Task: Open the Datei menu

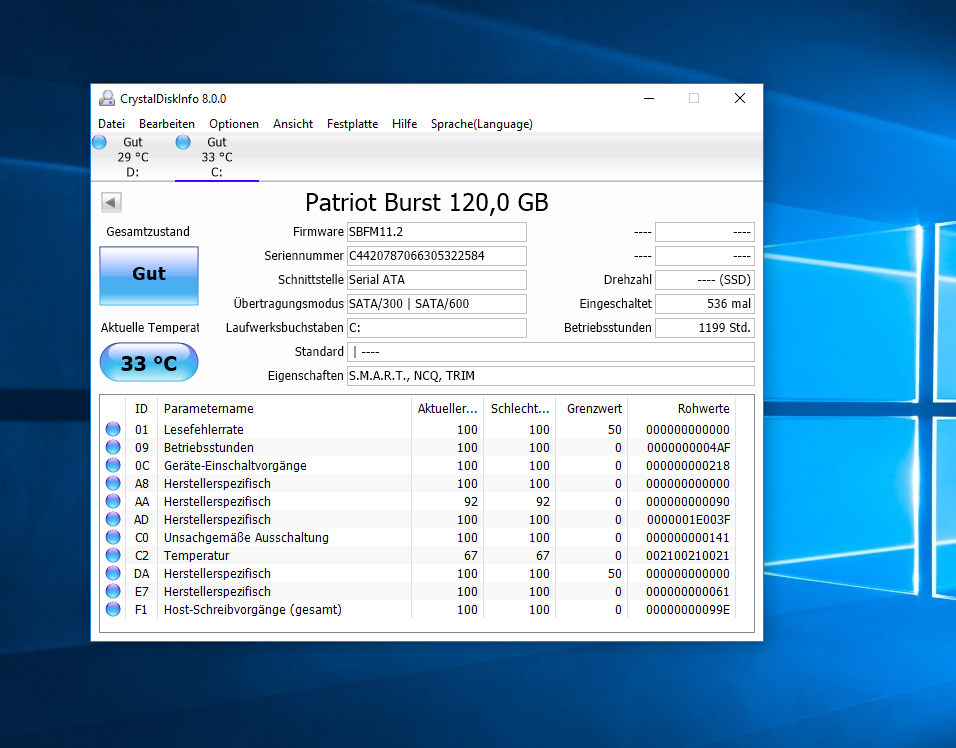Action: (x=111, y=124)
